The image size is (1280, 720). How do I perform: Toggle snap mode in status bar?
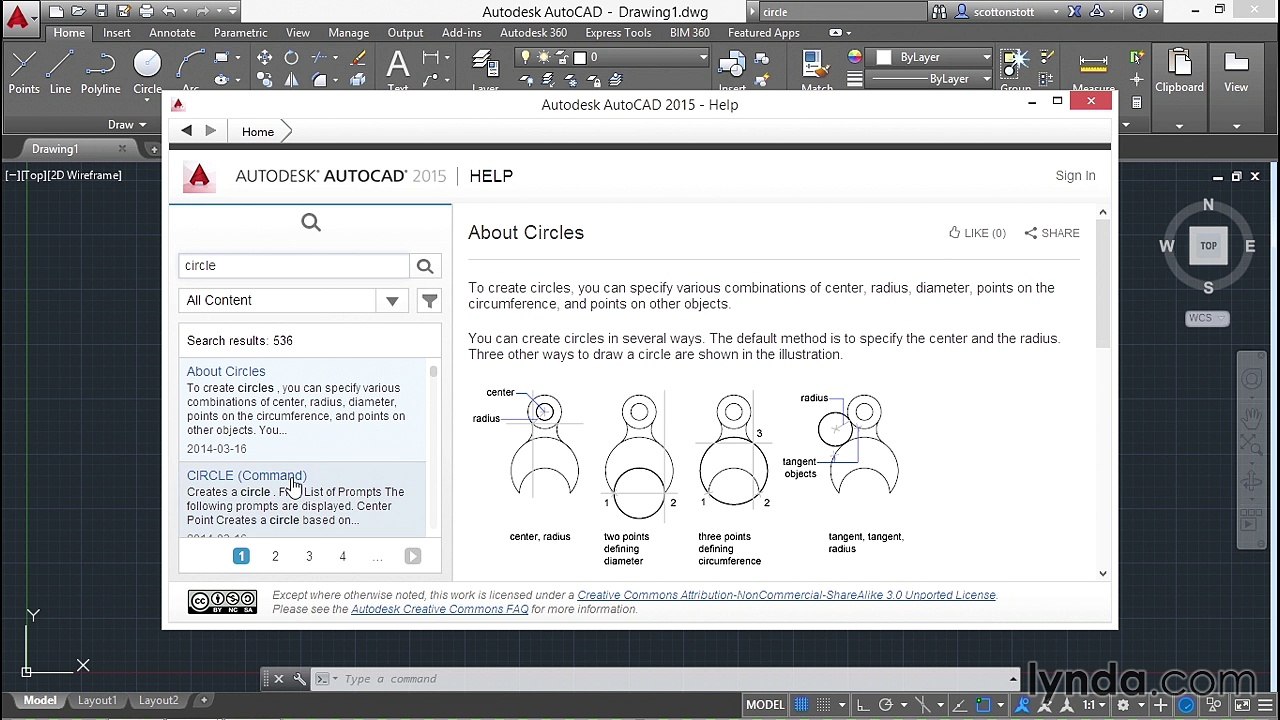[x=824, y=705]
